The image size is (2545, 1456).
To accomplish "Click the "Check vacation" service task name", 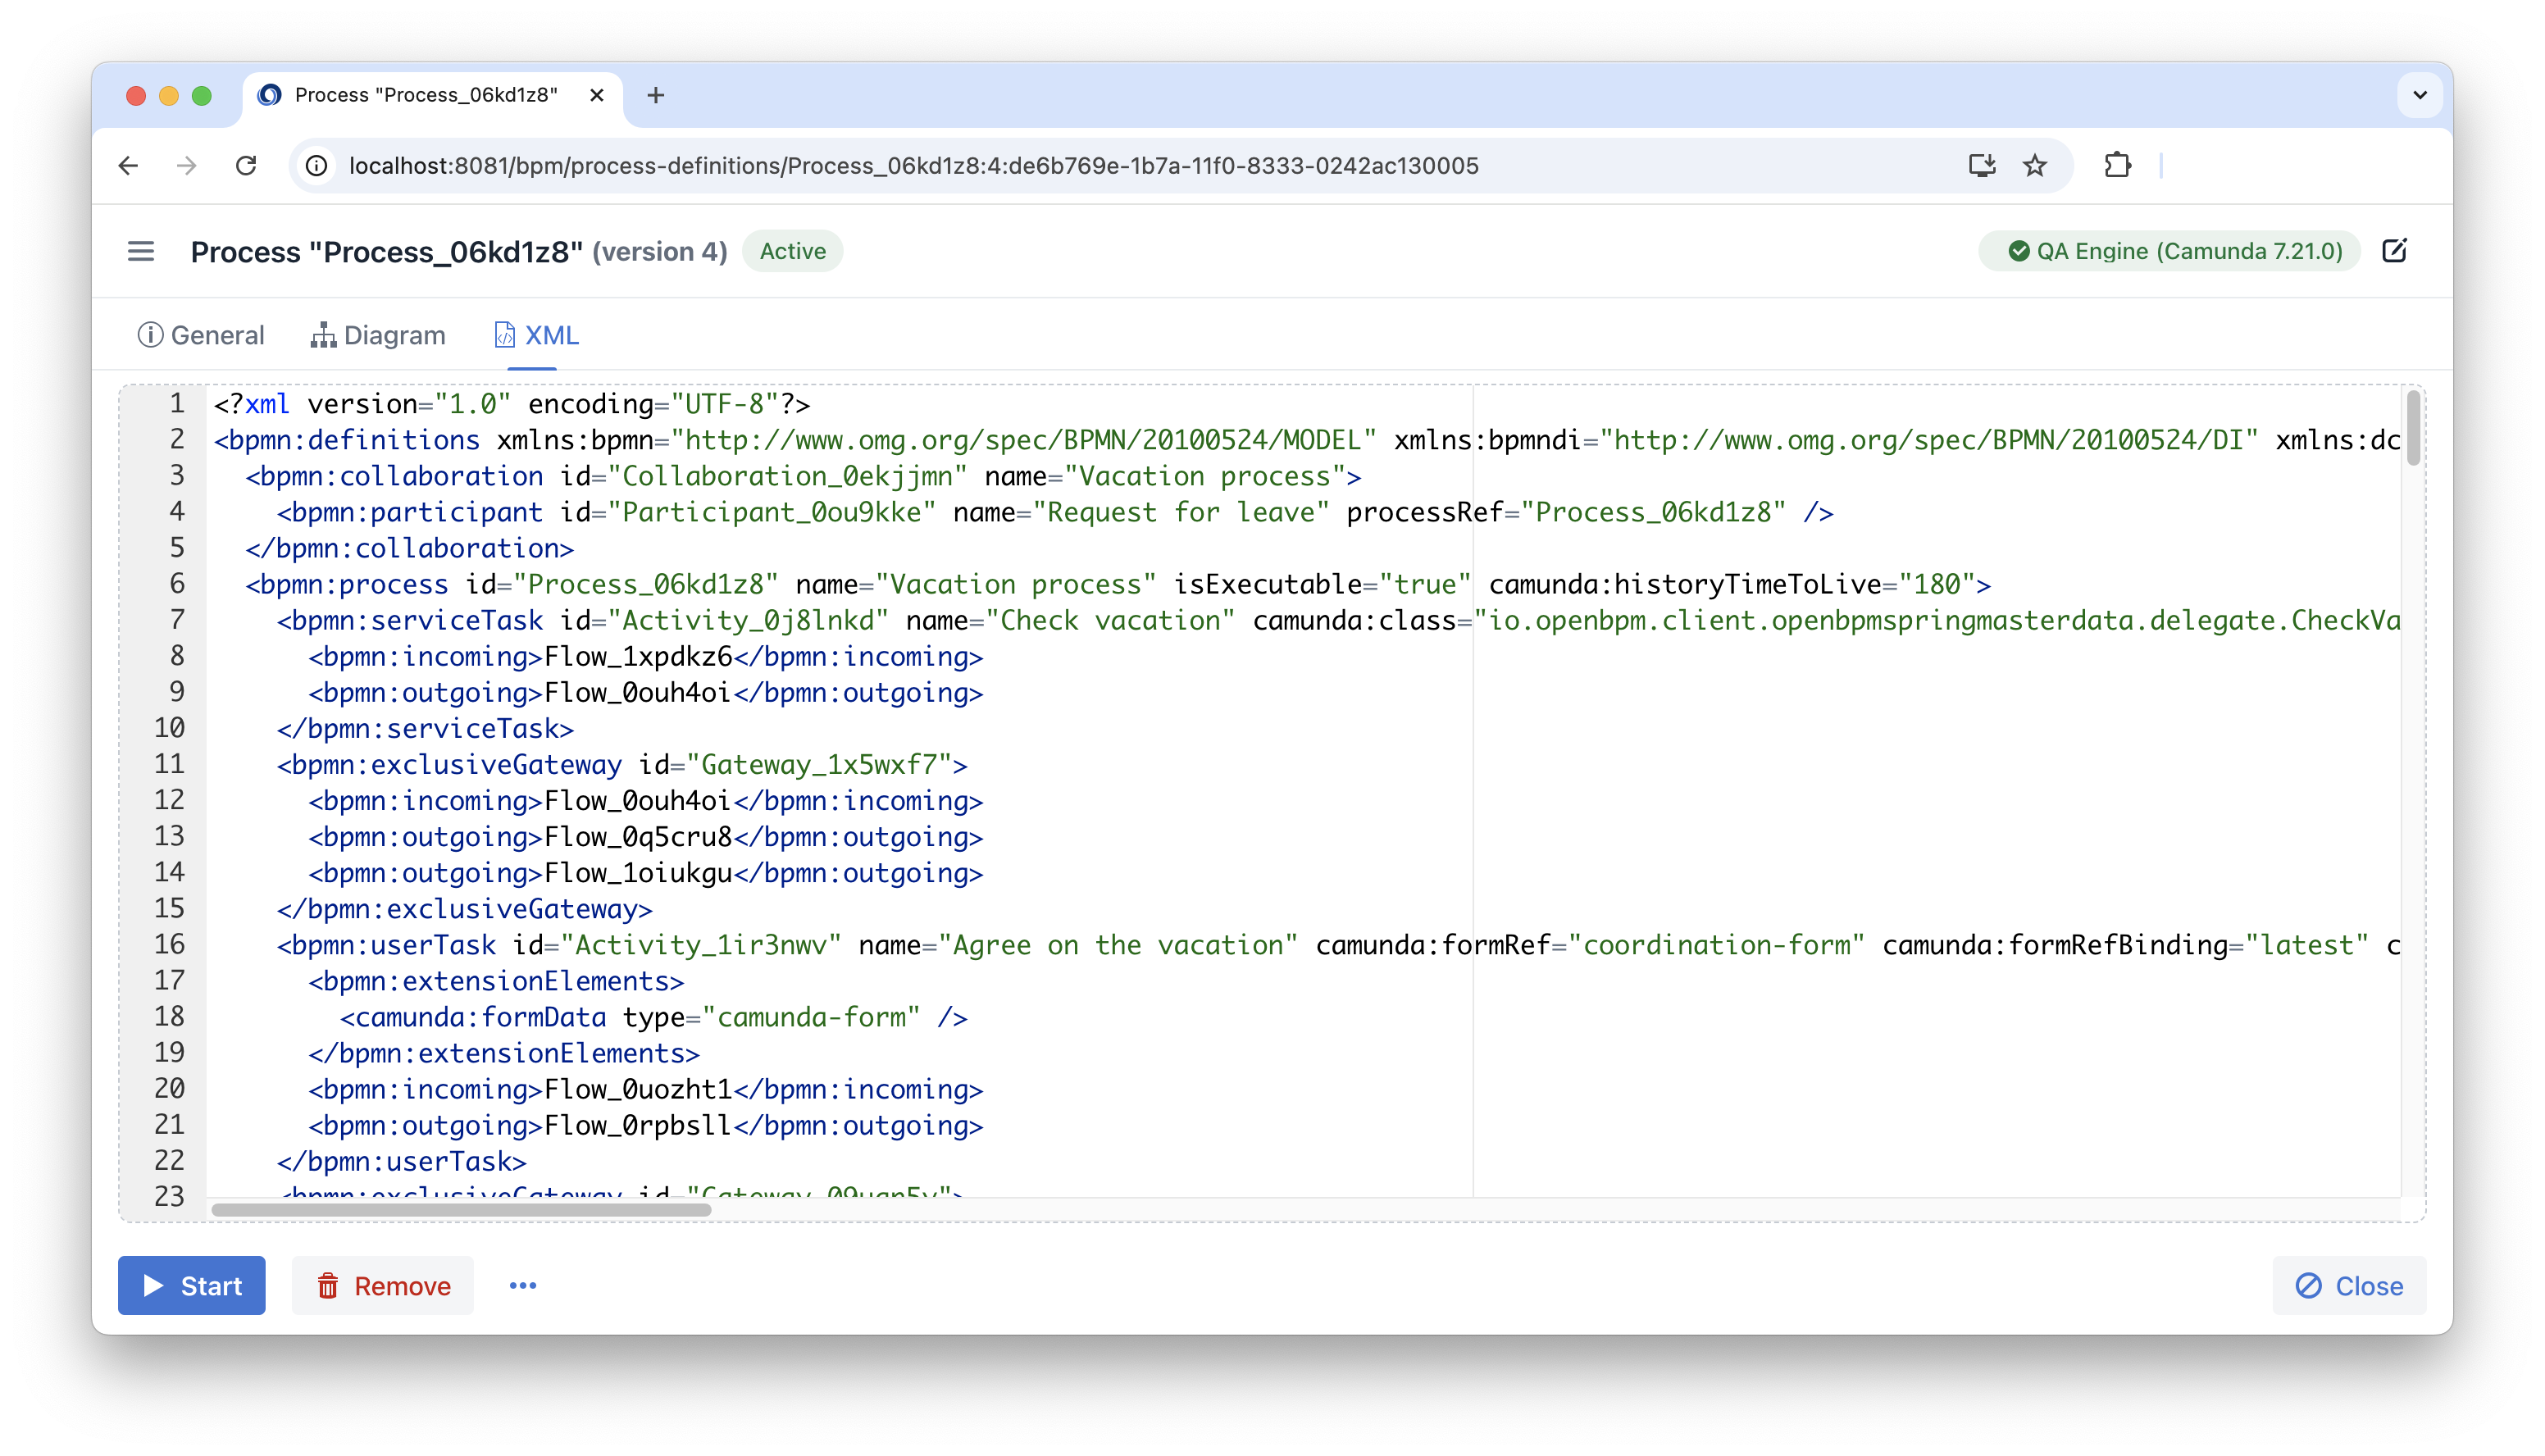I will pos(1111,620).
